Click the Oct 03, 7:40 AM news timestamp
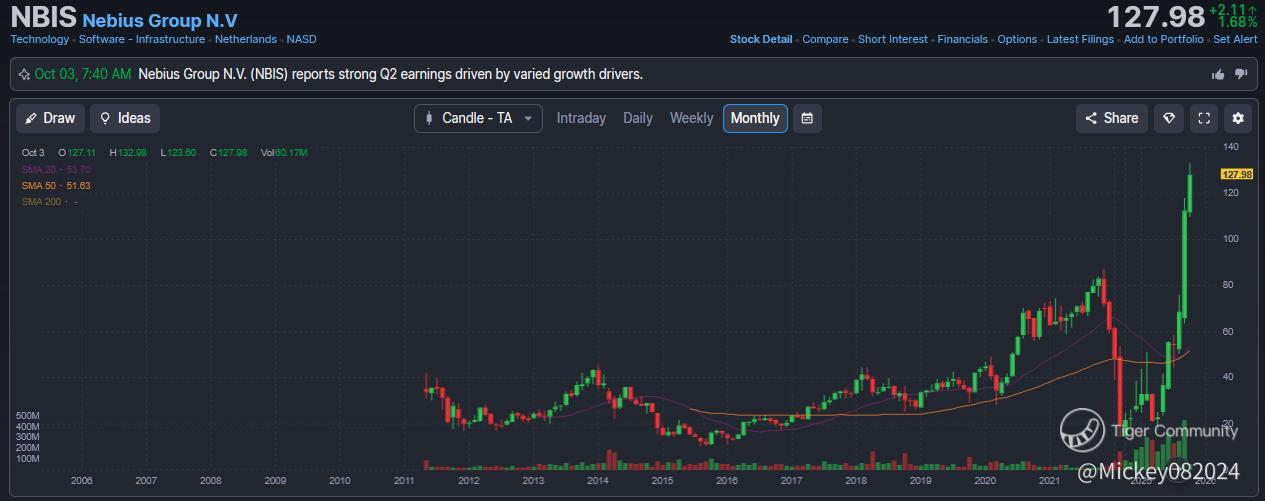This screenshot has width=1265, height=501. coord(83,74)
